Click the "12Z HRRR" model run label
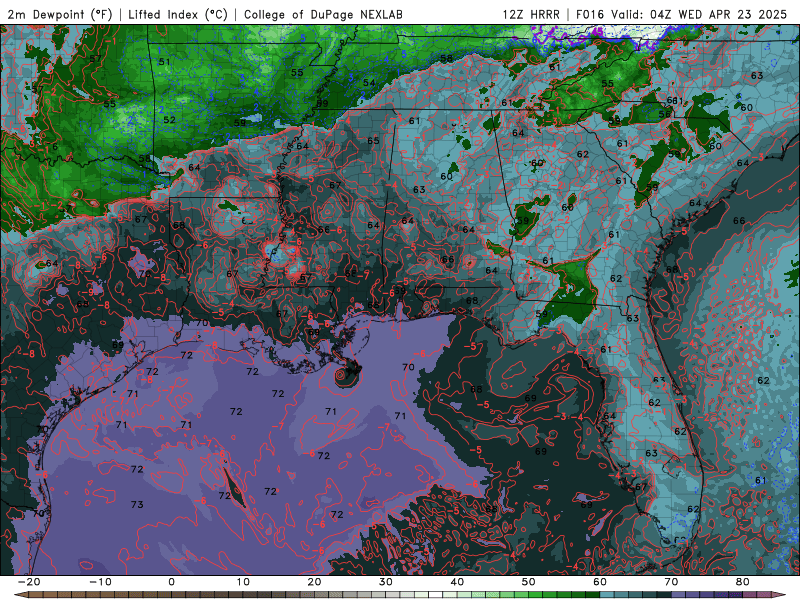800x600 pixels. 531,14
